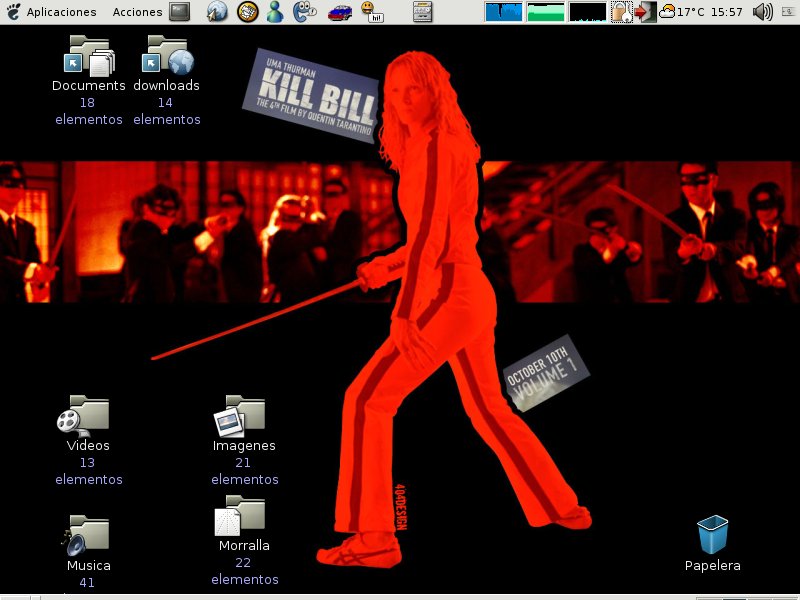Launch the green MSN messenger buddy icon
The height and width of the screenshot is (600, 800).
[275, 11]
